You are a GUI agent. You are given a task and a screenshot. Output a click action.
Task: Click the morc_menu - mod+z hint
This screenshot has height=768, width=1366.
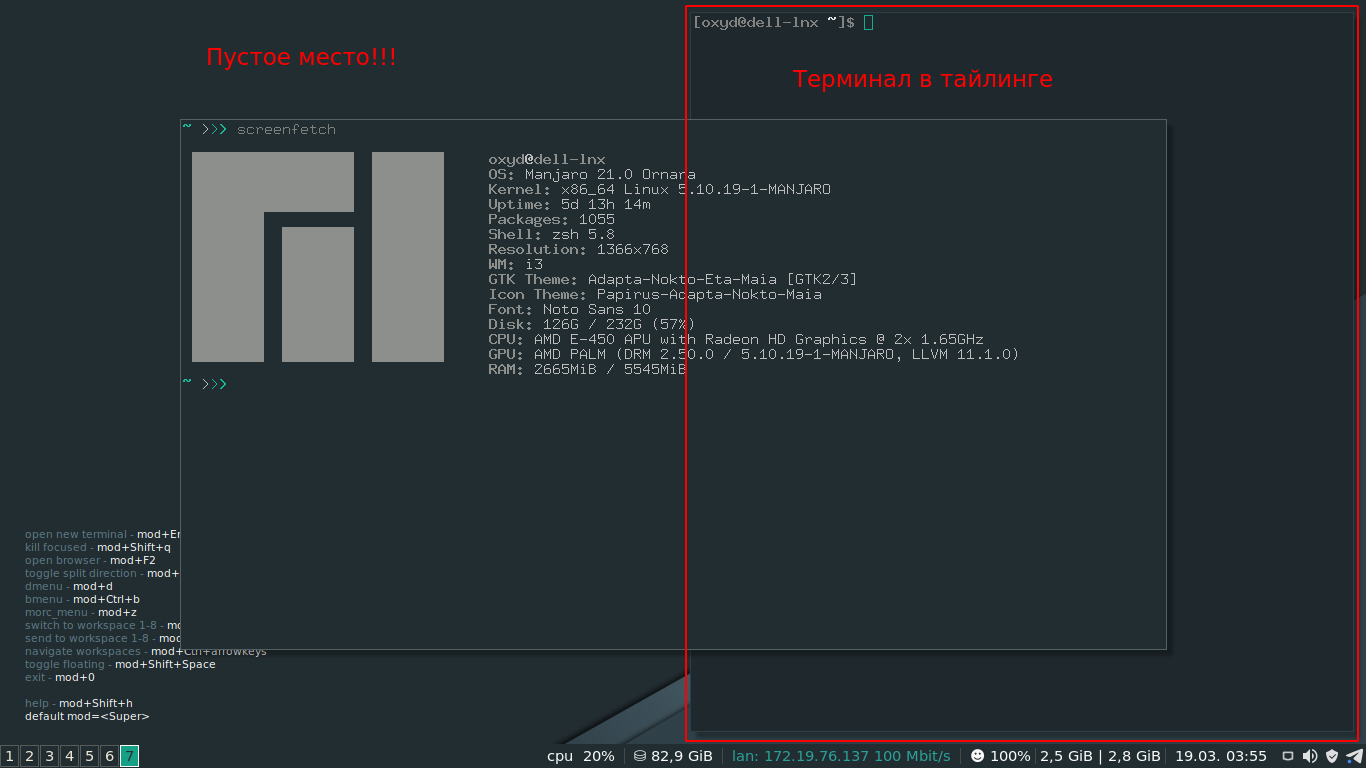81,613
